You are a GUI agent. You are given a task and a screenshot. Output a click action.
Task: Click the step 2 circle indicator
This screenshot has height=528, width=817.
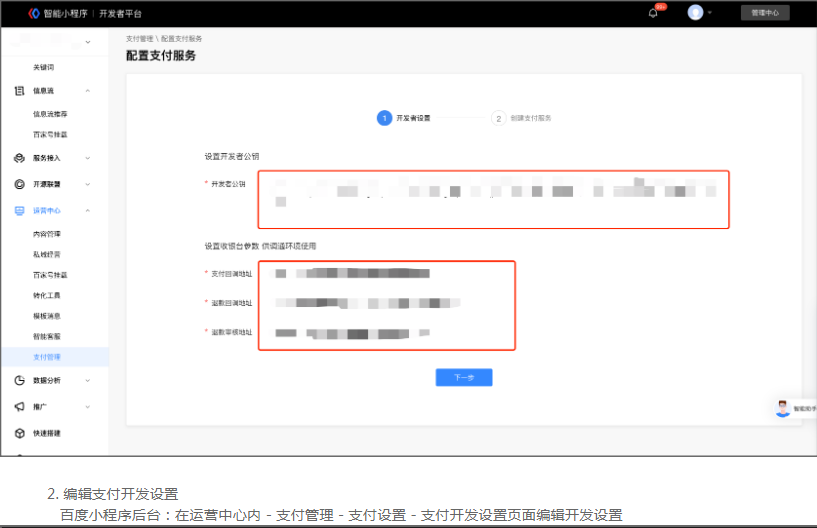[x=499, y=118]
